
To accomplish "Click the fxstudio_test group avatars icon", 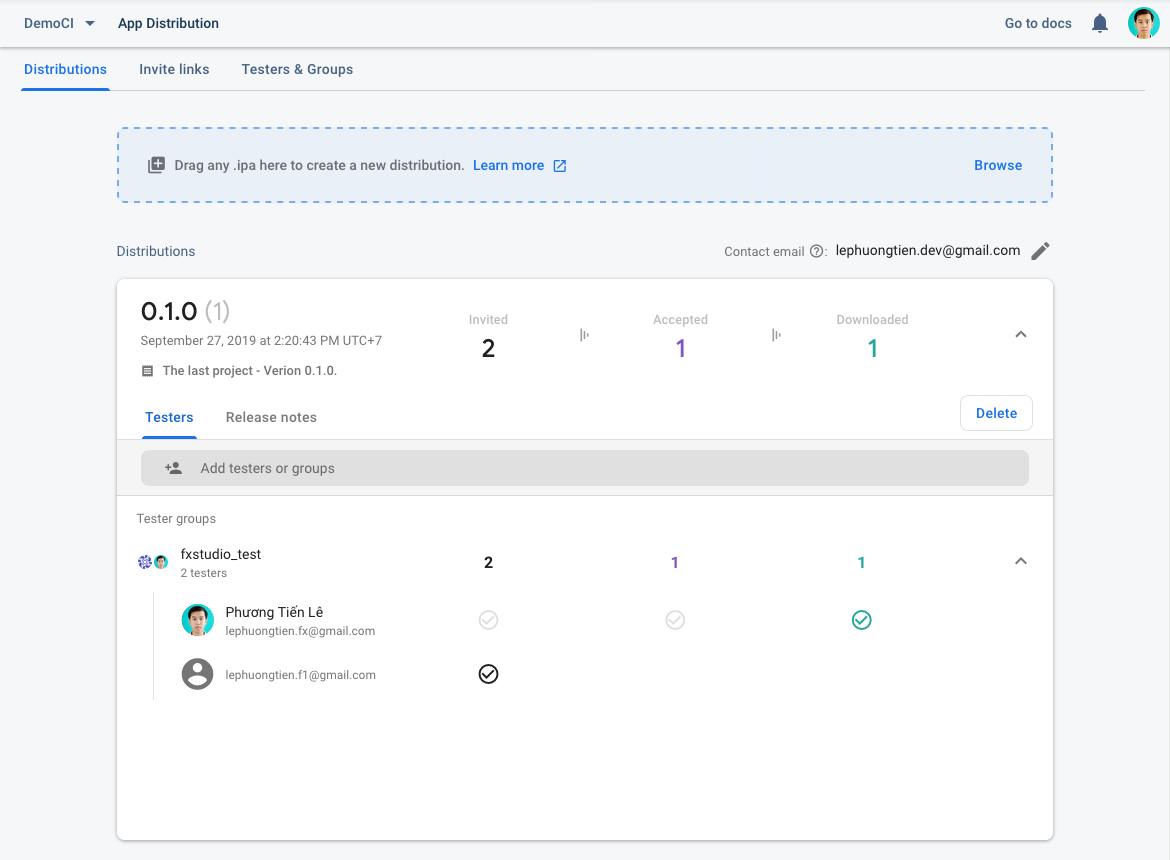I will [x=153, y=562].
